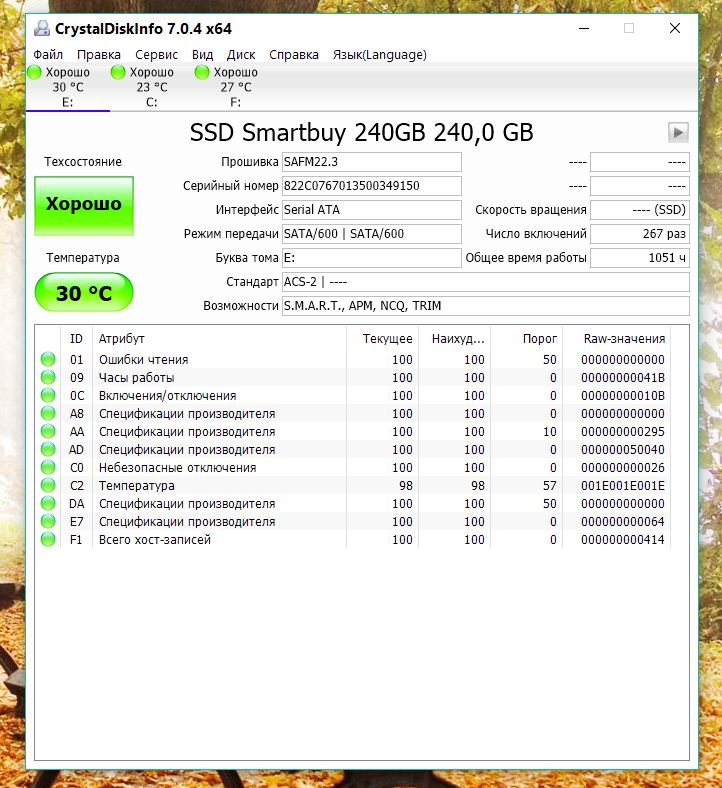Click the 30 °C temperature button
The height and width of the screenshot is (788, 722).
[x=84, y=292]
